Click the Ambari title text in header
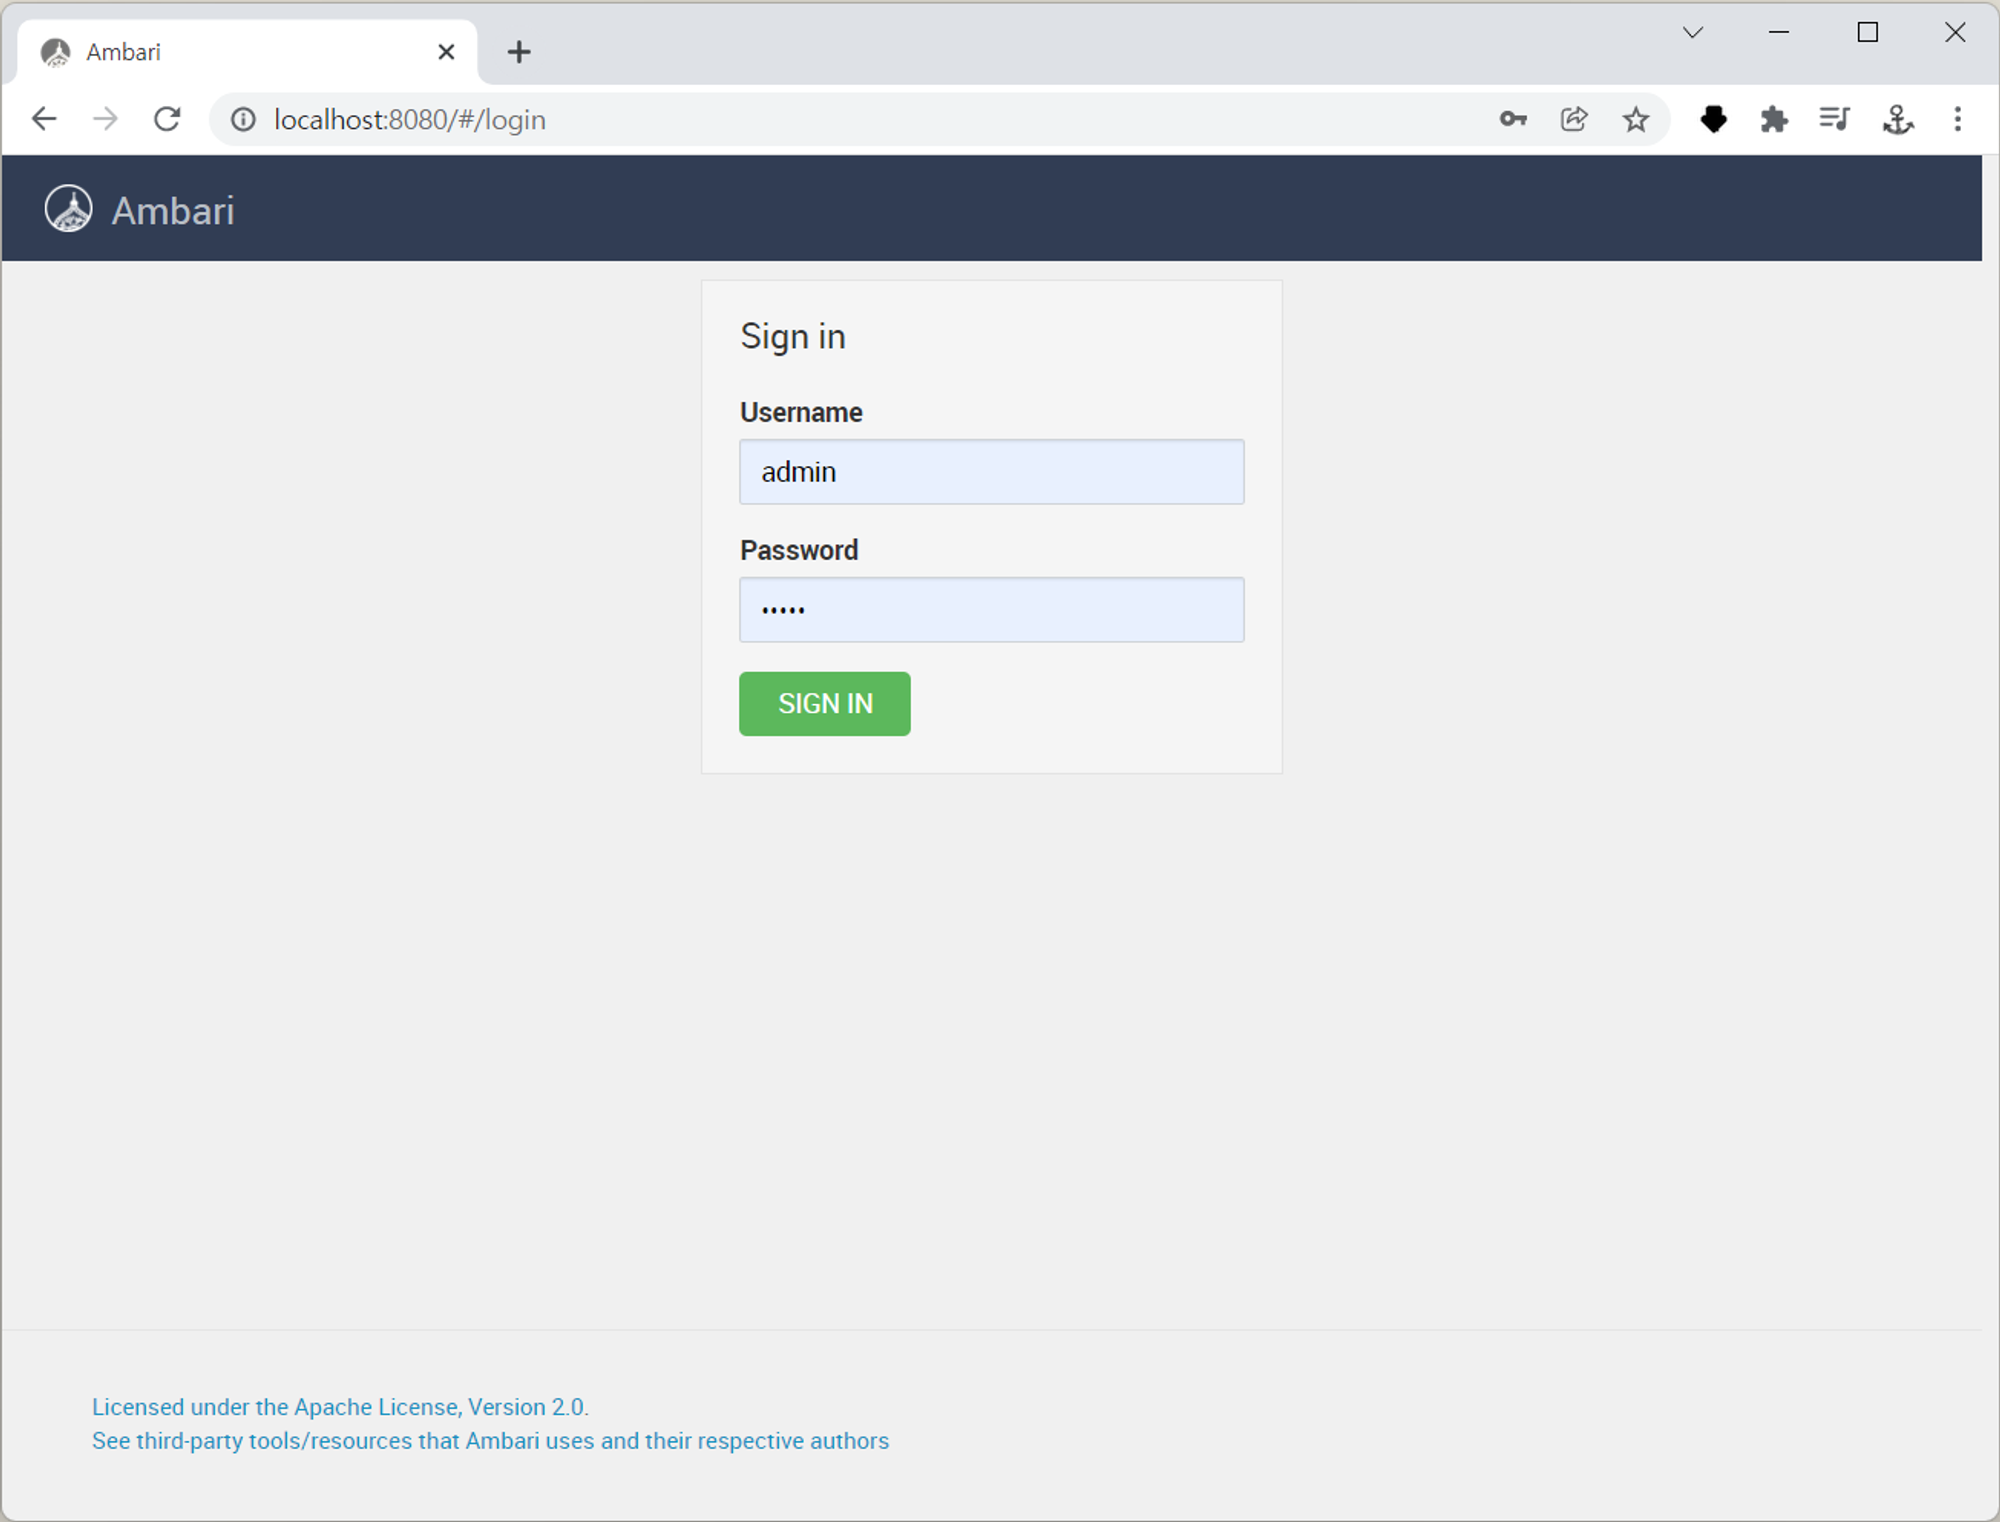Image resolution: width=2000 pixels, height=1522 pixels. (173, 211)
